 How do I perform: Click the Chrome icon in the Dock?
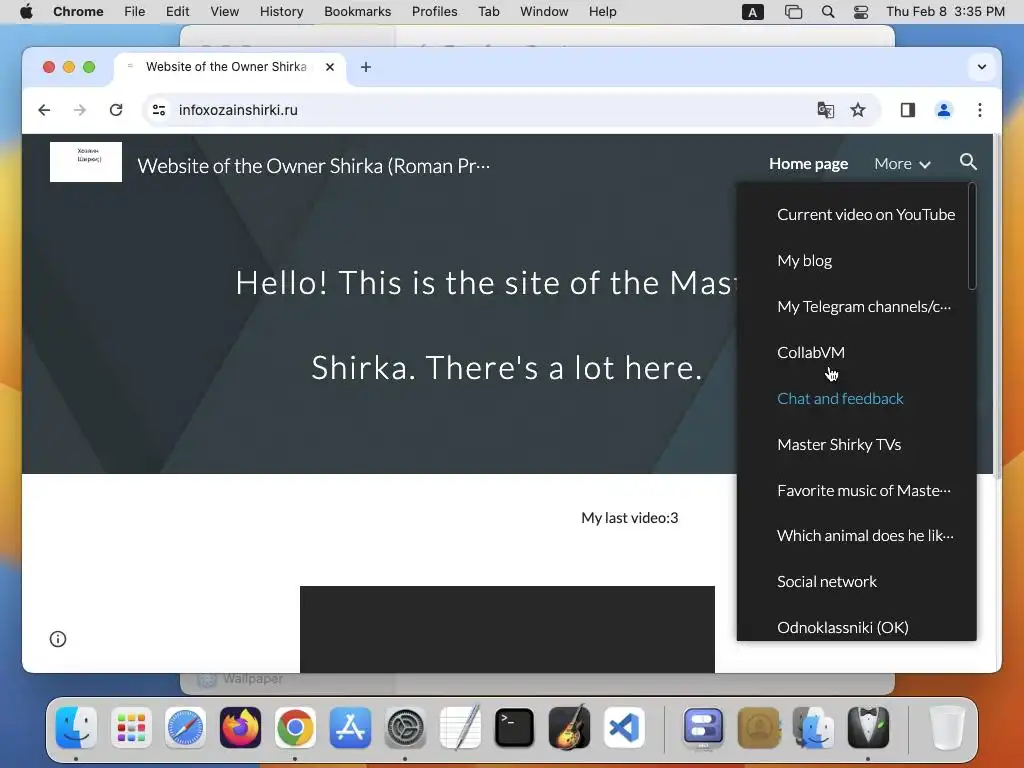coord(295,727)
